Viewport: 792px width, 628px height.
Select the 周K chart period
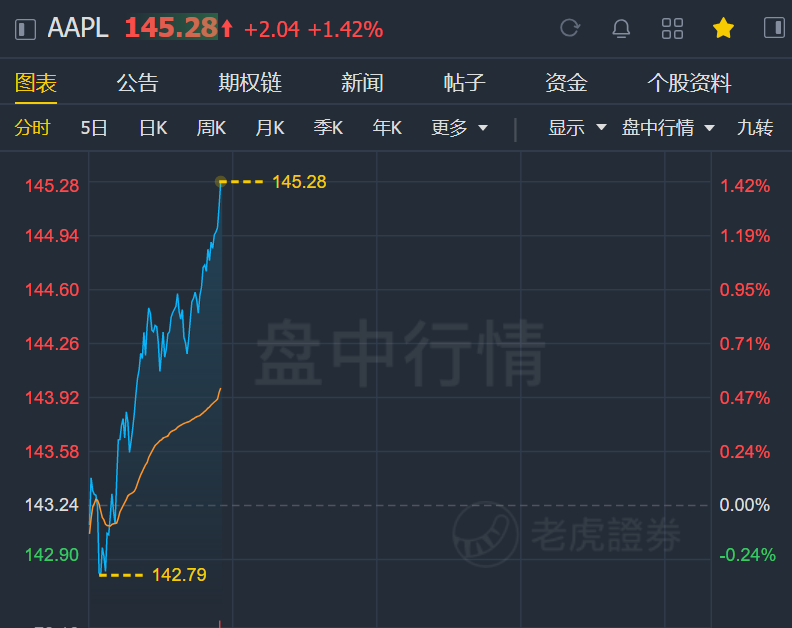tap(211, 128)
